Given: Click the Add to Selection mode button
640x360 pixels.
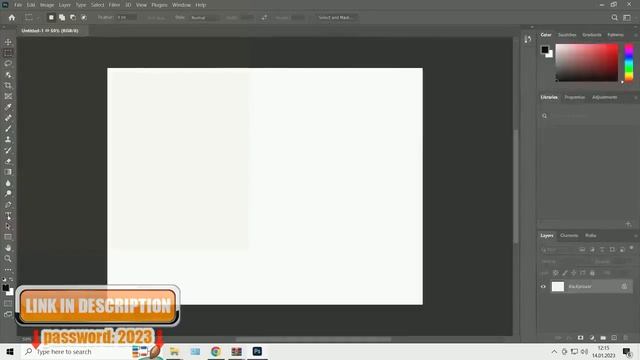Looking at the screenshot, I should tap(62, 18).
